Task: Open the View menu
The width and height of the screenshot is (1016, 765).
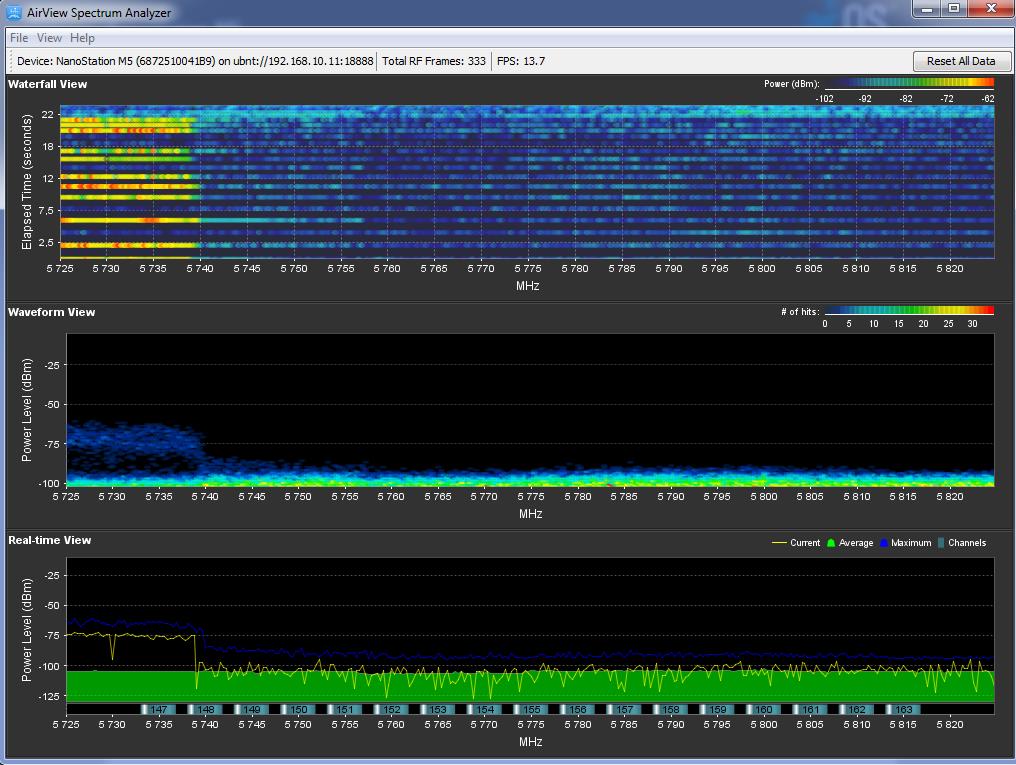Action: tap(49, 38)
